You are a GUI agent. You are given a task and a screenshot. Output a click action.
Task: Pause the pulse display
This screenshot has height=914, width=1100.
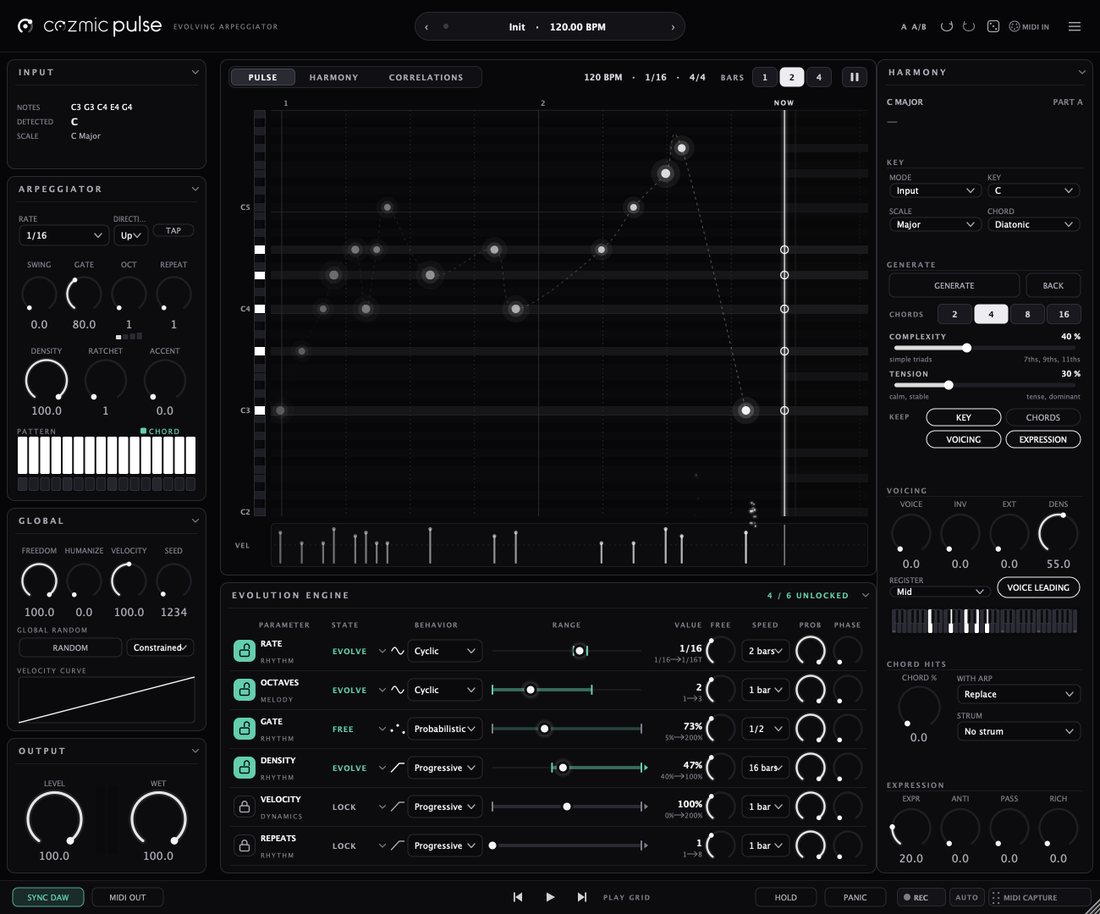point(854,77)
